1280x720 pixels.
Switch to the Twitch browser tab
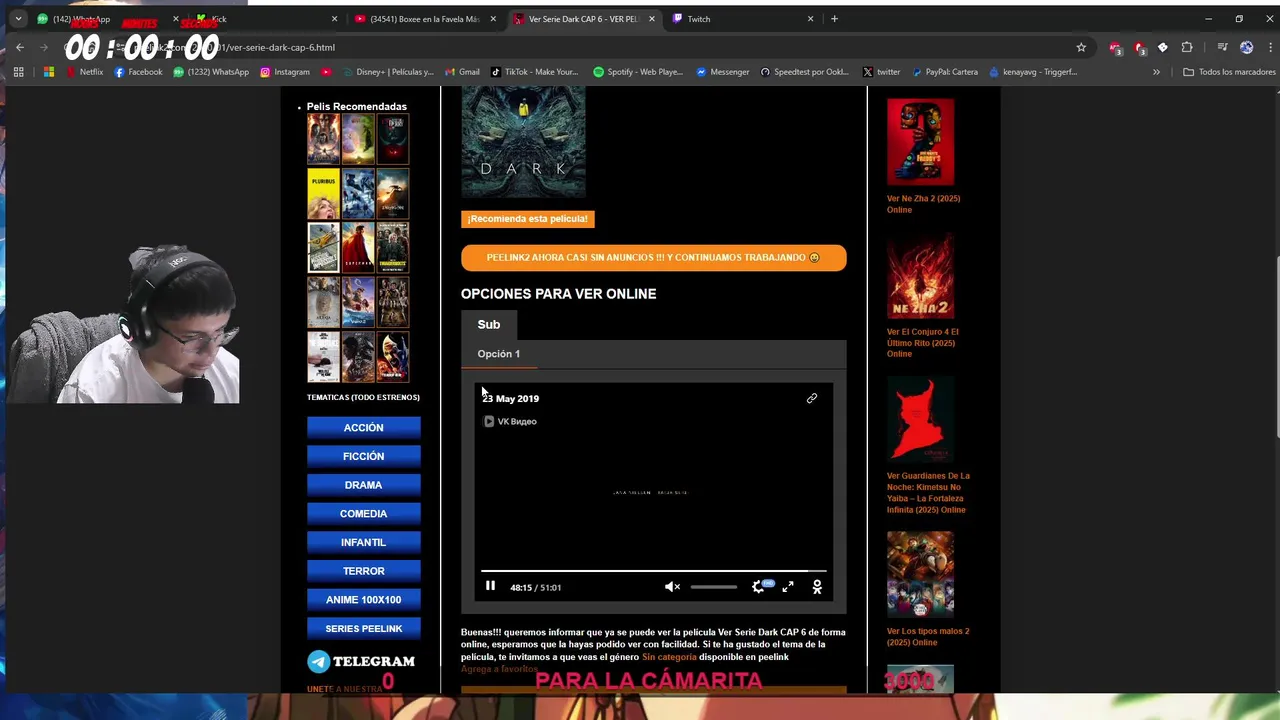point(740,19)
